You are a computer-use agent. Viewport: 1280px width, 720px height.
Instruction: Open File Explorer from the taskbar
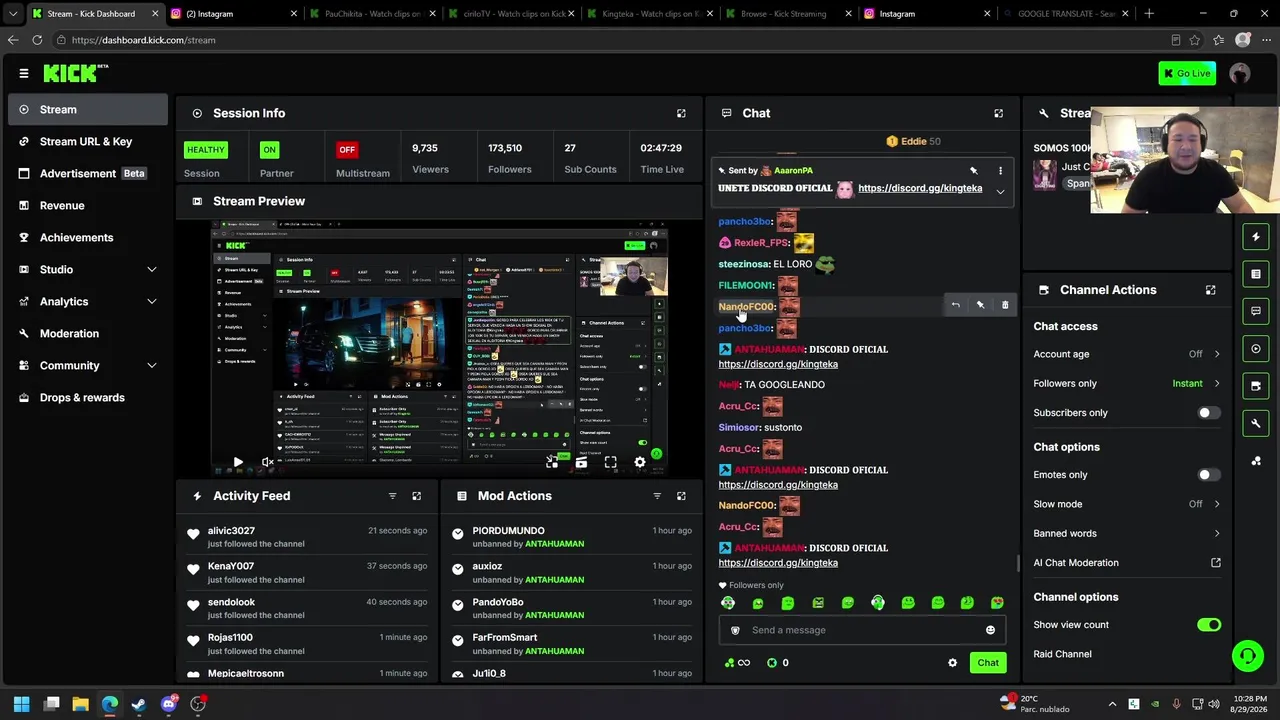tap(80, 704)
